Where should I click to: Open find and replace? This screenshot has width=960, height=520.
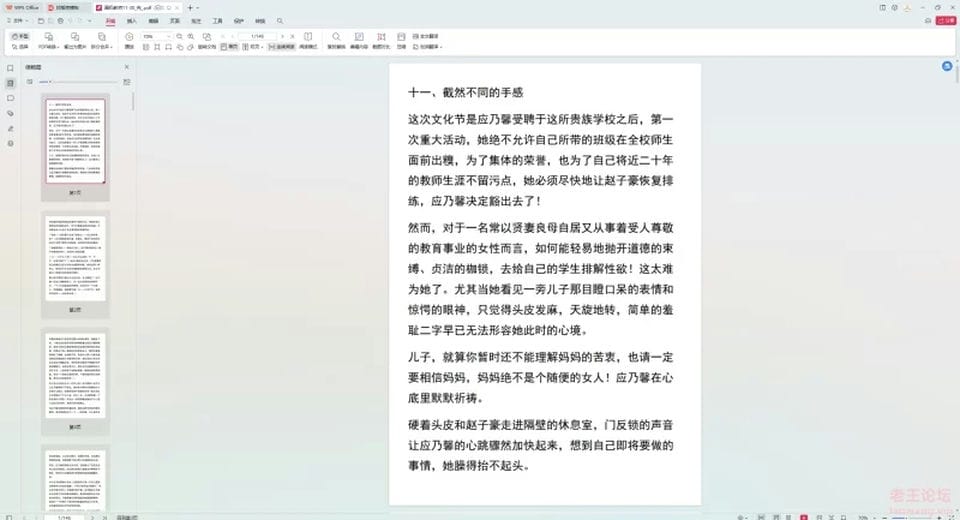pos(336,41)
